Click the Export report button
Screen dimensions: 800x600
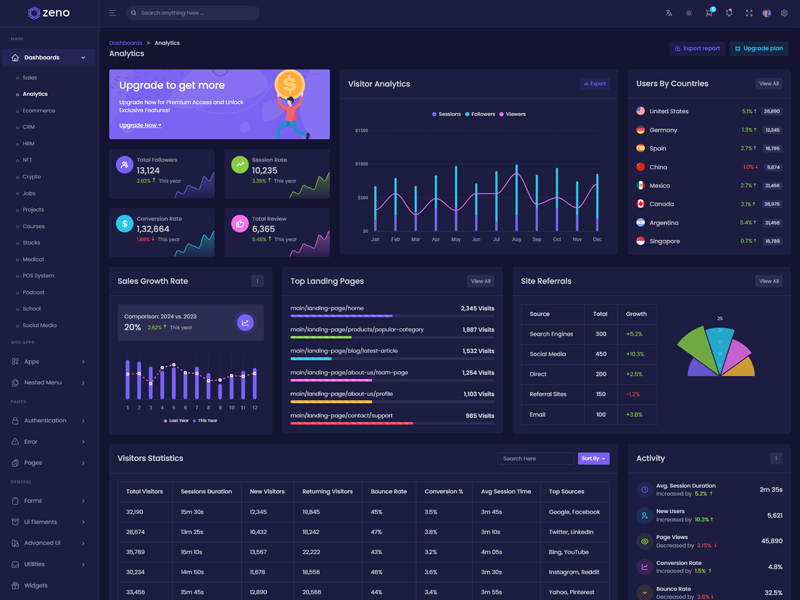point(697,48)
